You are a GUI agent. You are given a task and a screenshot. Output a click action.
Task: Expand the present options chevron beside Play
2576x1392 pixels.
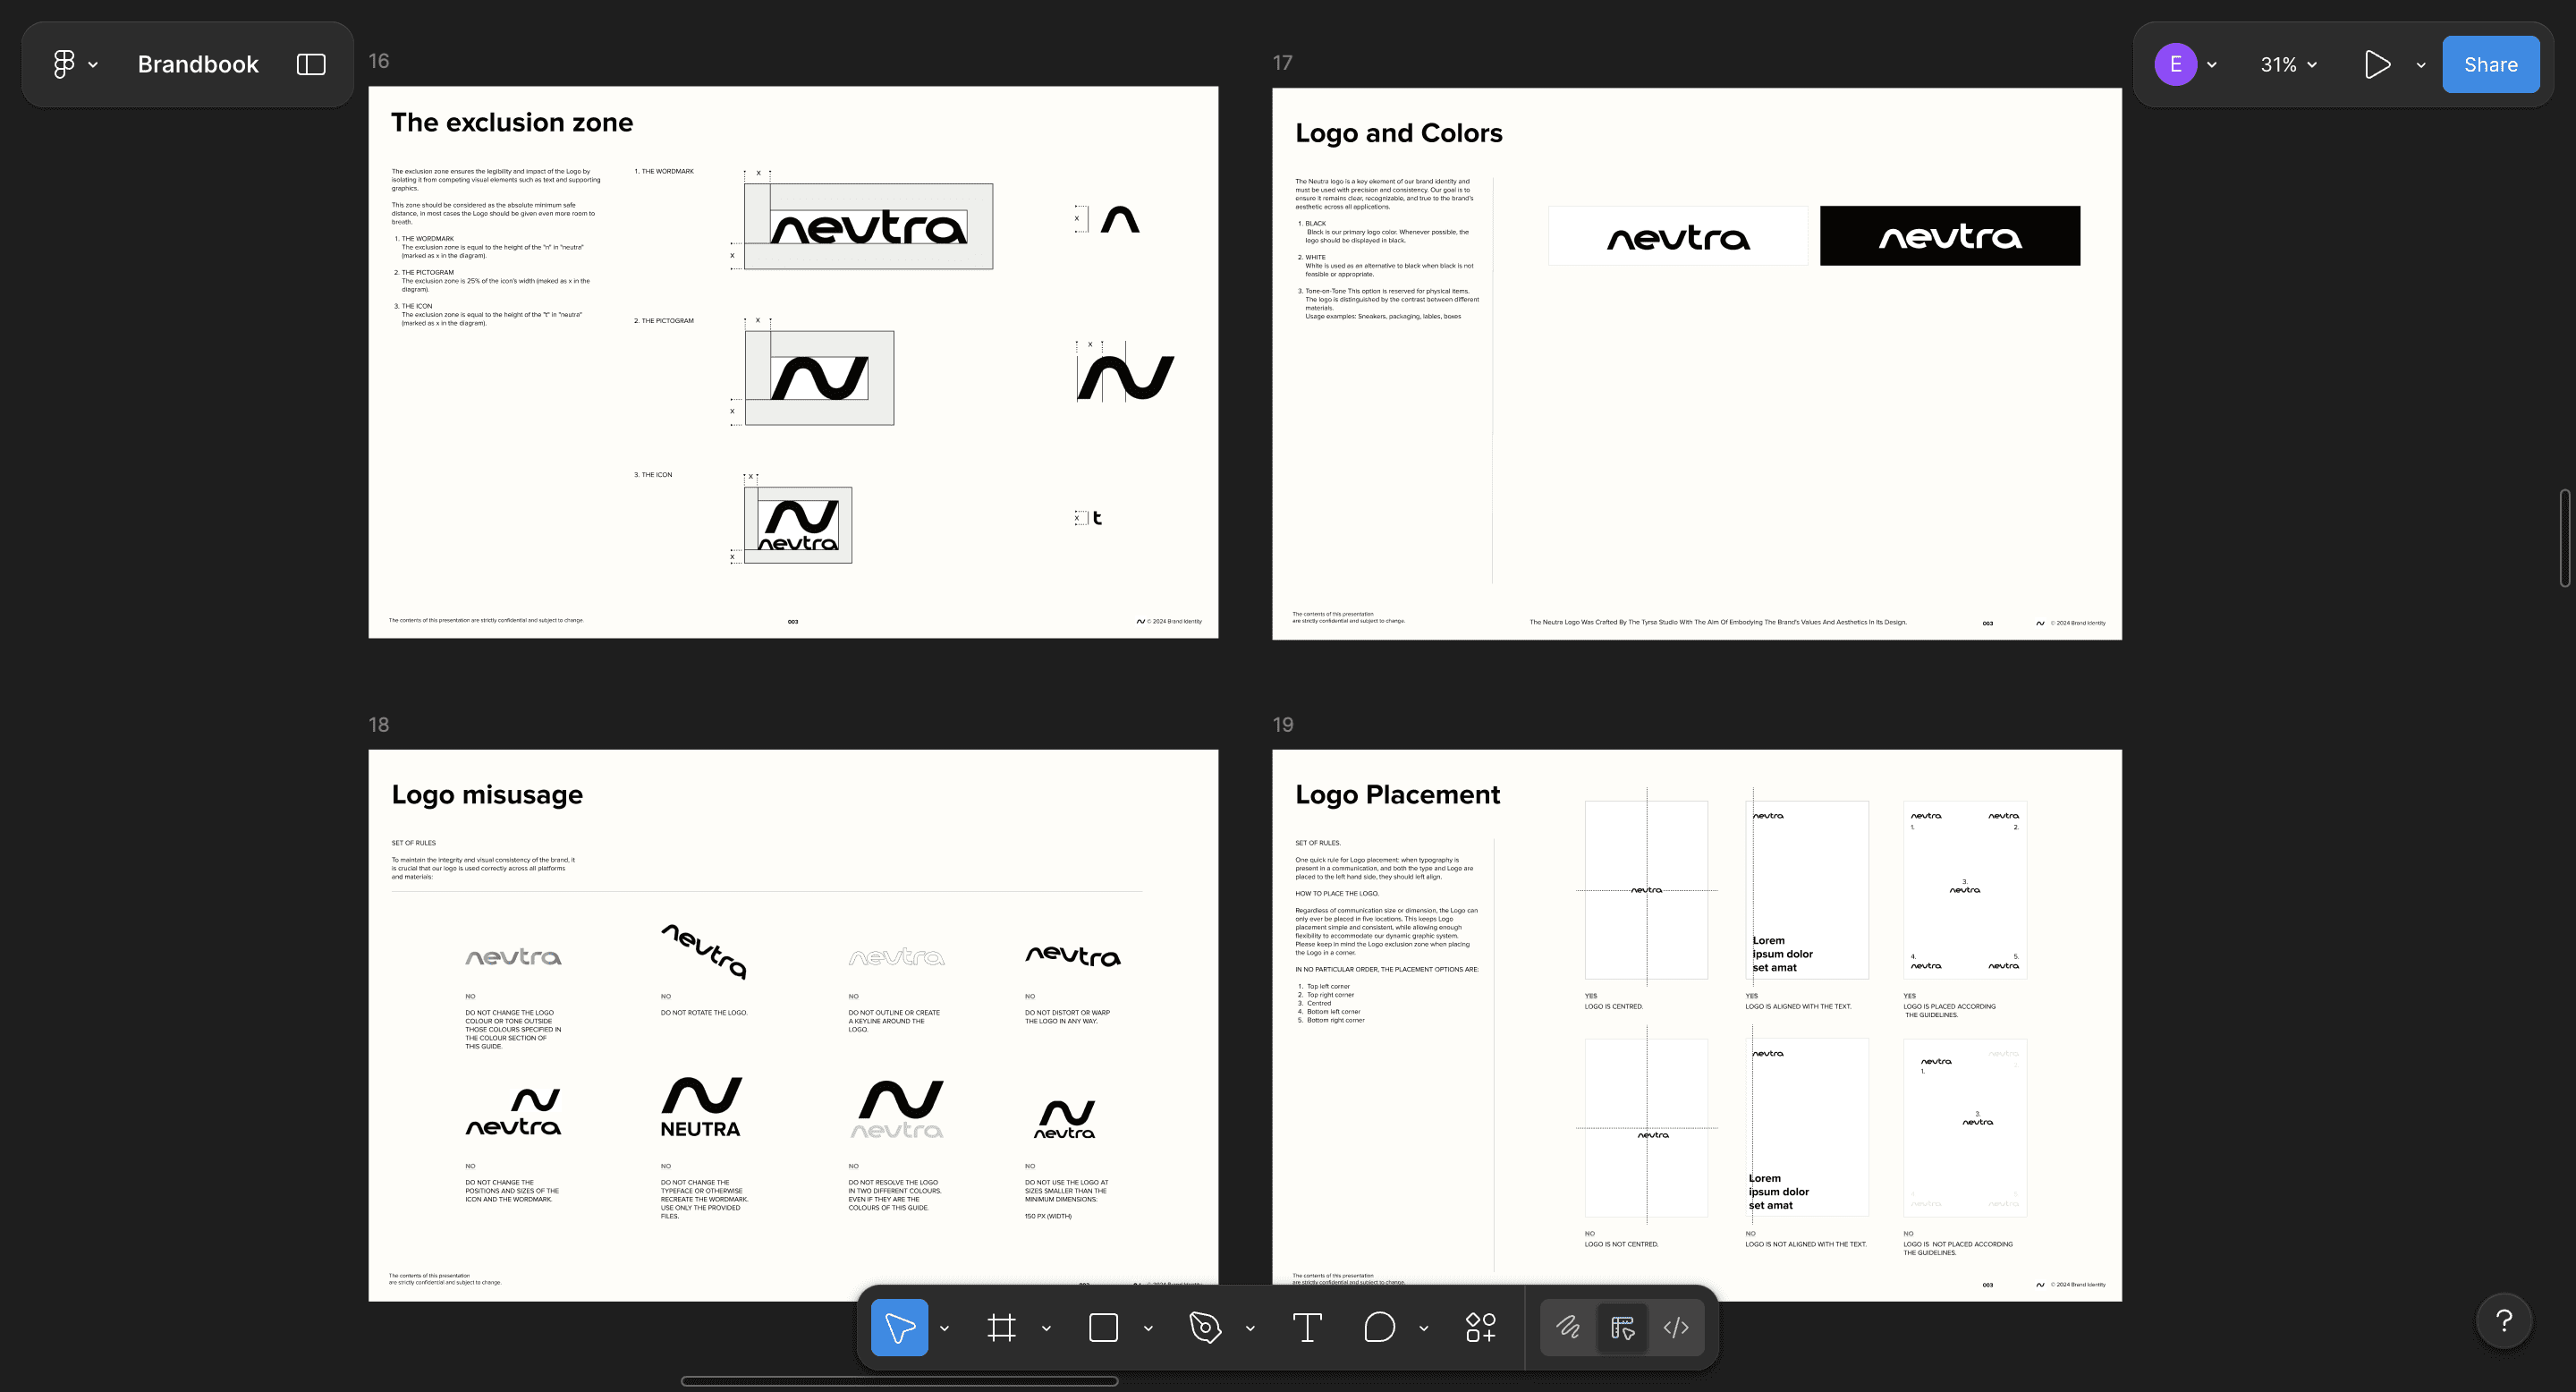point(2420,65)
